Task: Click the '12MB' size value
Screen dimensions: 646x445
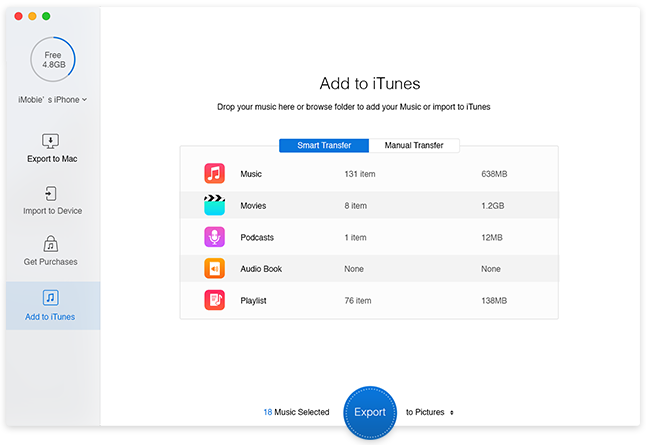Action: tap(492, 237)
